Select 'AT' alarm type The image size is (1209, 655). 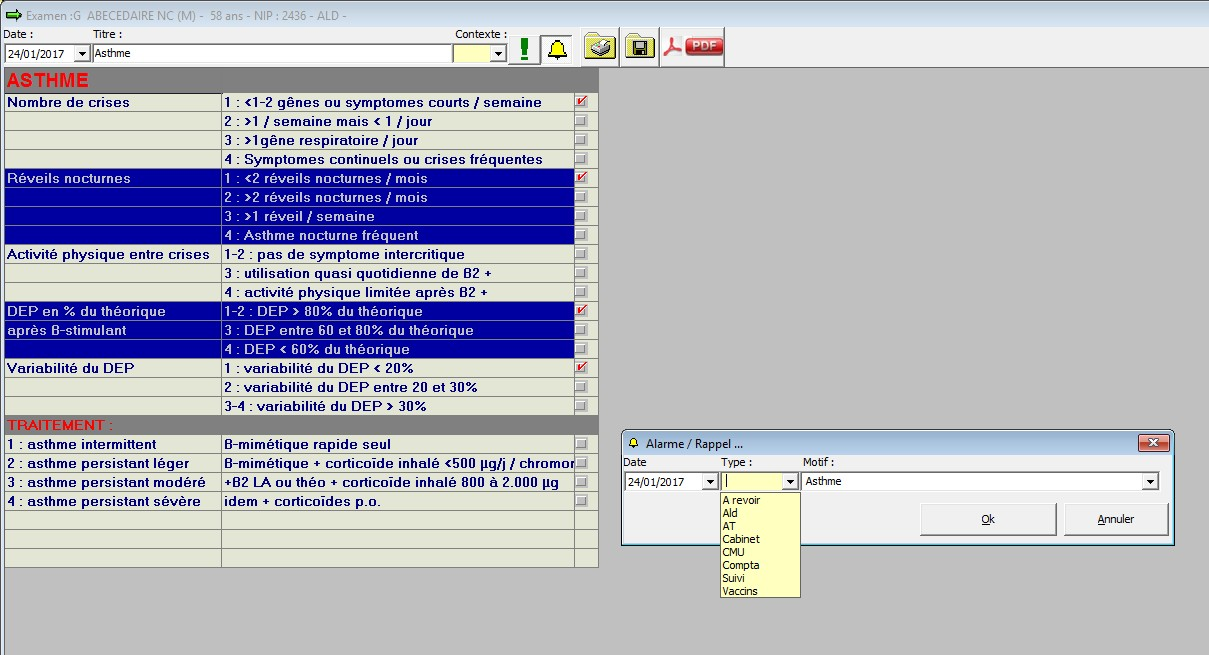point(760,526)
